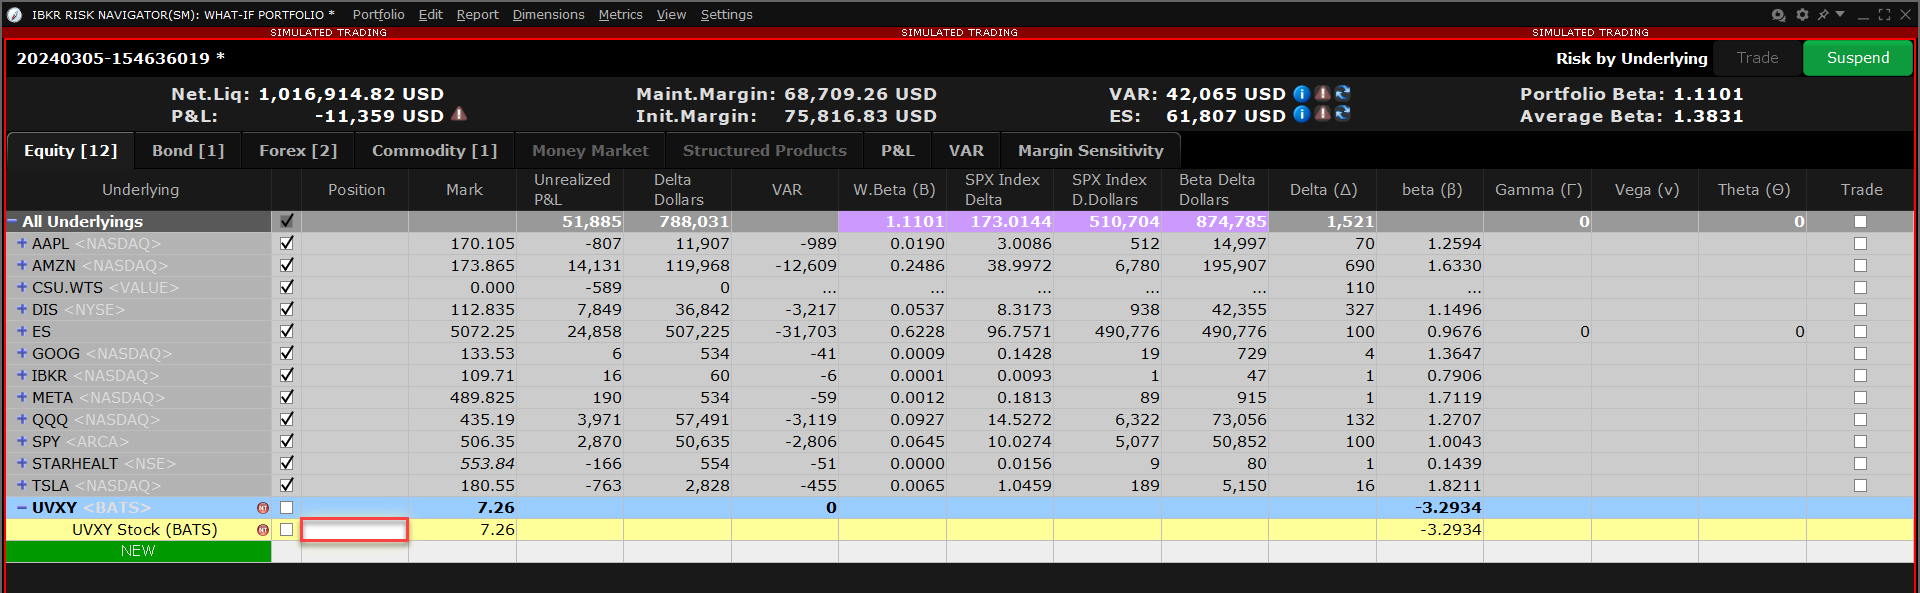Open the Settings menu
Viewport: 1920px width, 593px height.
point(726,15)
